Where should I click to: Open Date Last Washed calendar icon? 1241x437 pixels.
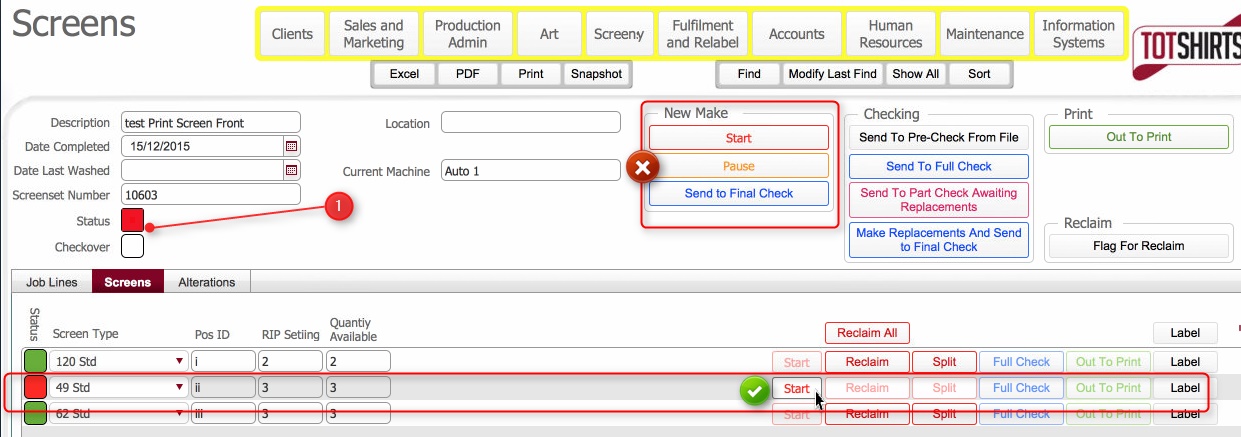tap(291, 170)
